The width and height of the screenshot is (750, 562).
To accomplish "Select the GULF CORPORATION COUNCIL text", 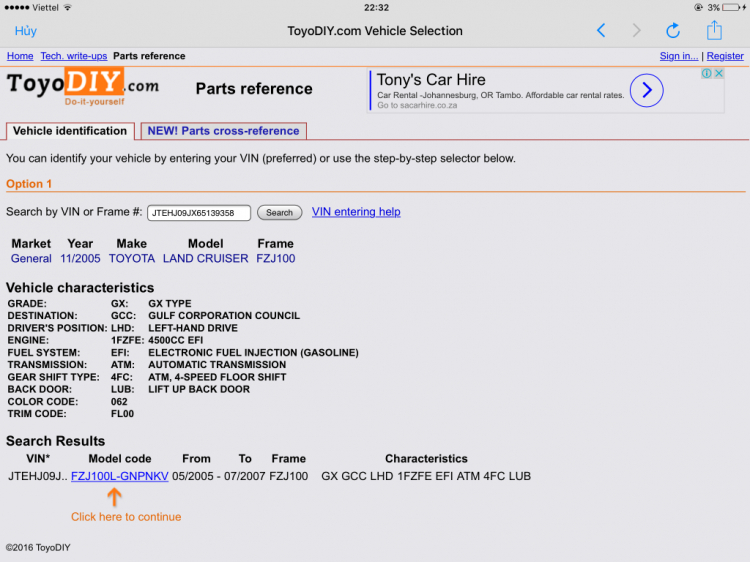I will pos(224,316).
